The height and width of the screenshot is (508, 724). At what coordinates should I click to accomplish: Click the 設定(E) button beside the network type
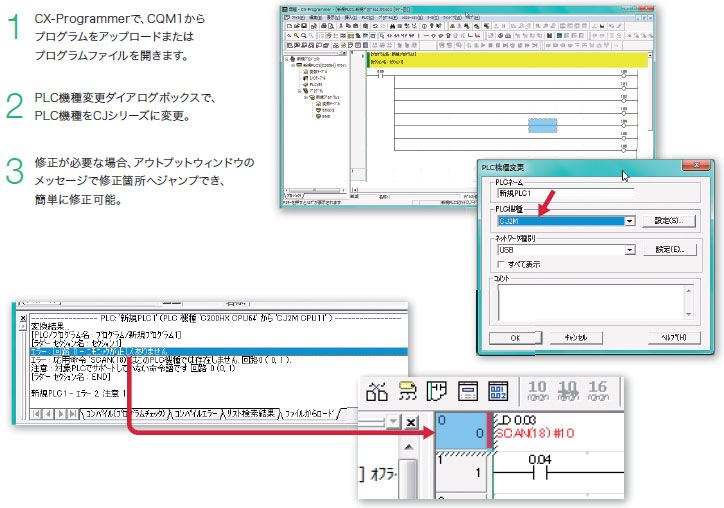(x=670, y=249)
